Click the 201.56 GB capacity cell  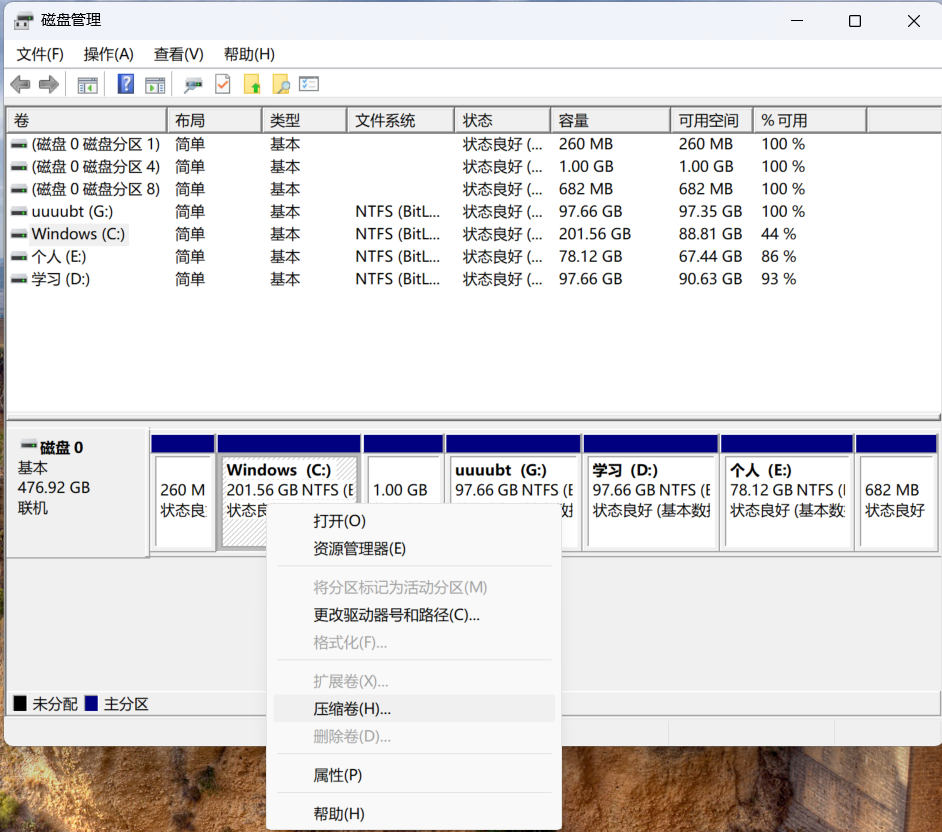point(595,234)
